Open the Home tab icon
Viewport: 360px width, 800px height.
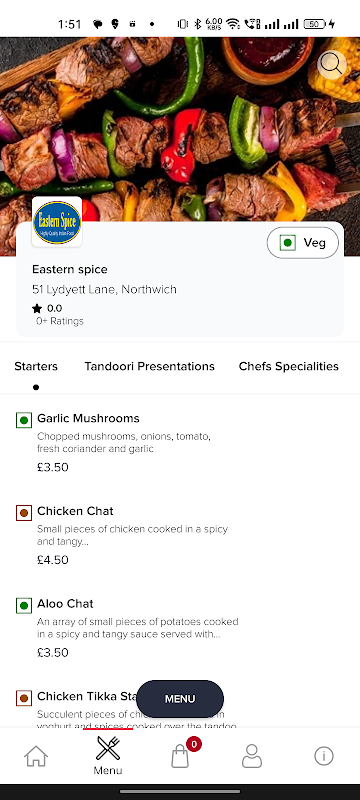(36, 756)
